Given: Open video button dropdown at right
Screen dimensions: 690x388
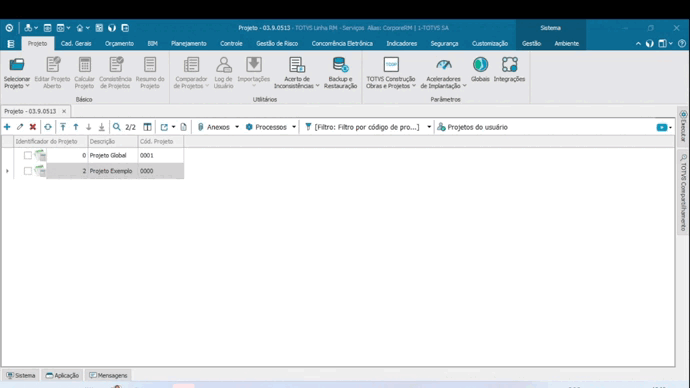Looking at the screenshot, I should coord(670,128).
